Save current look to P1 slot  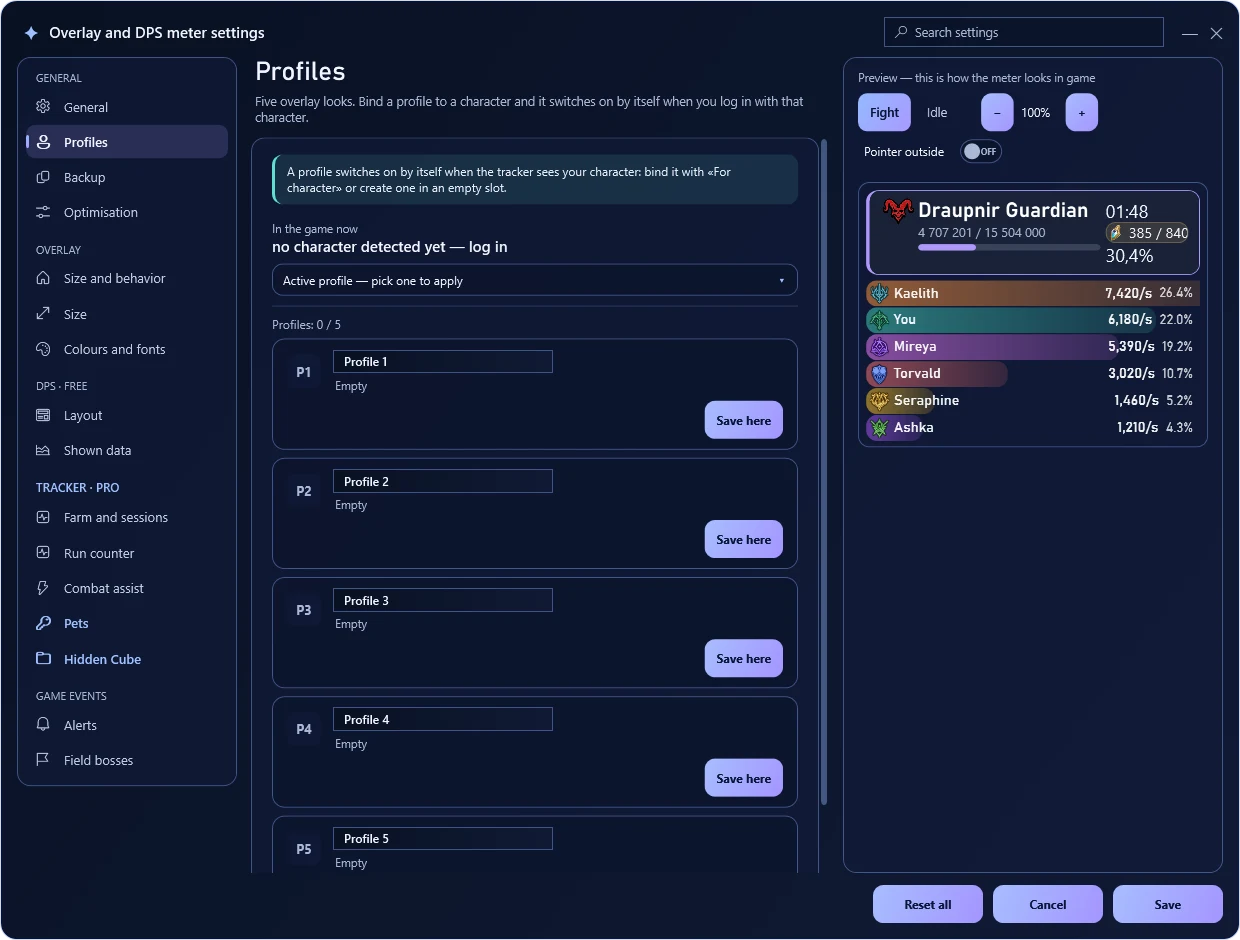pyautogui.click(x=744, y=420)
